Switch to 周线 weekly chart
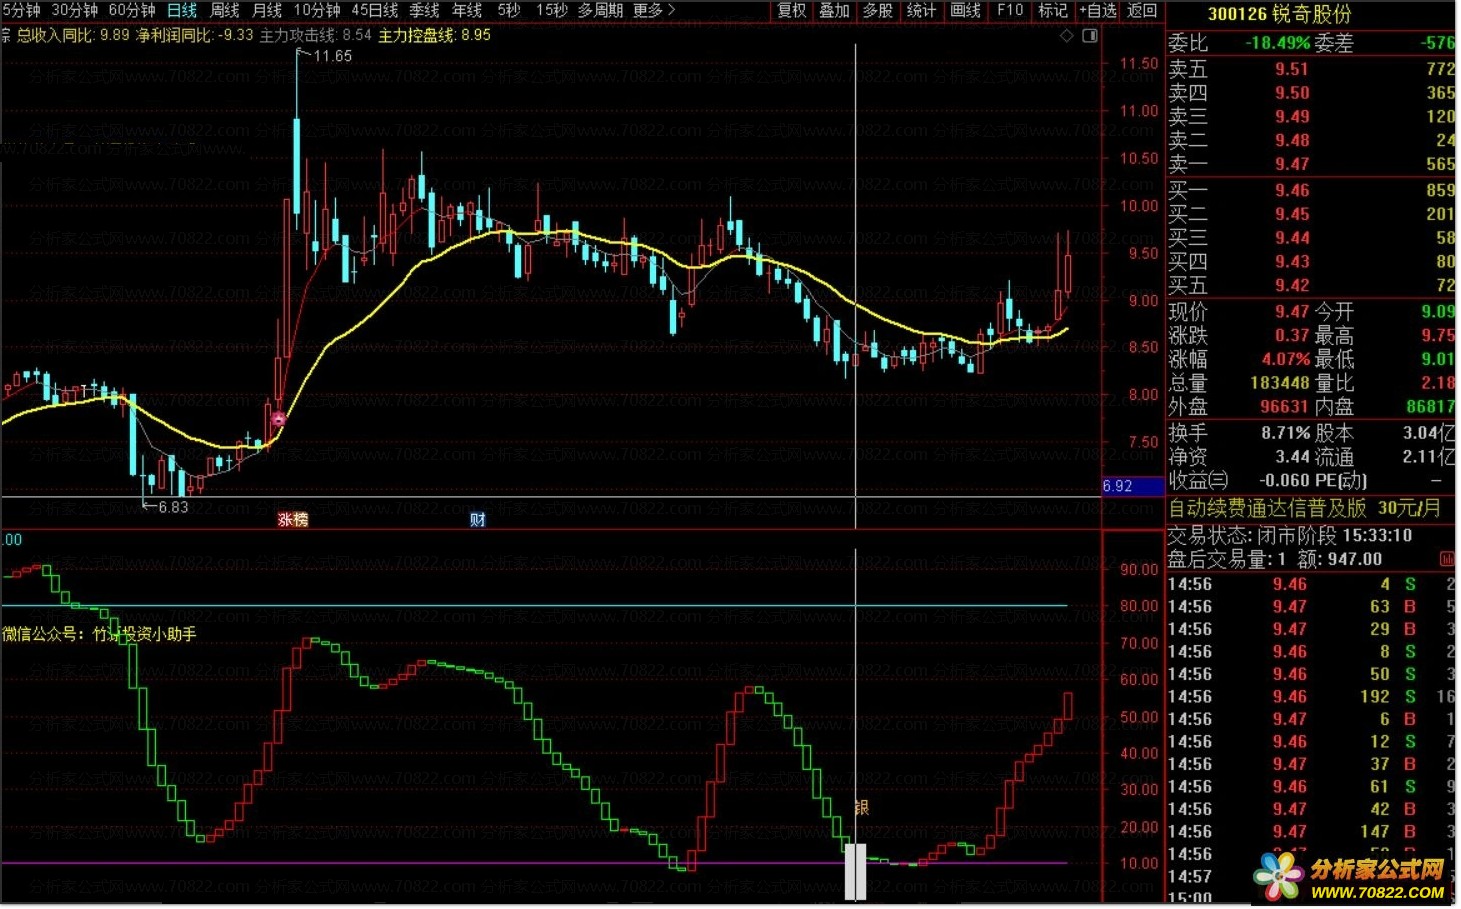 [x=225, y=10]
